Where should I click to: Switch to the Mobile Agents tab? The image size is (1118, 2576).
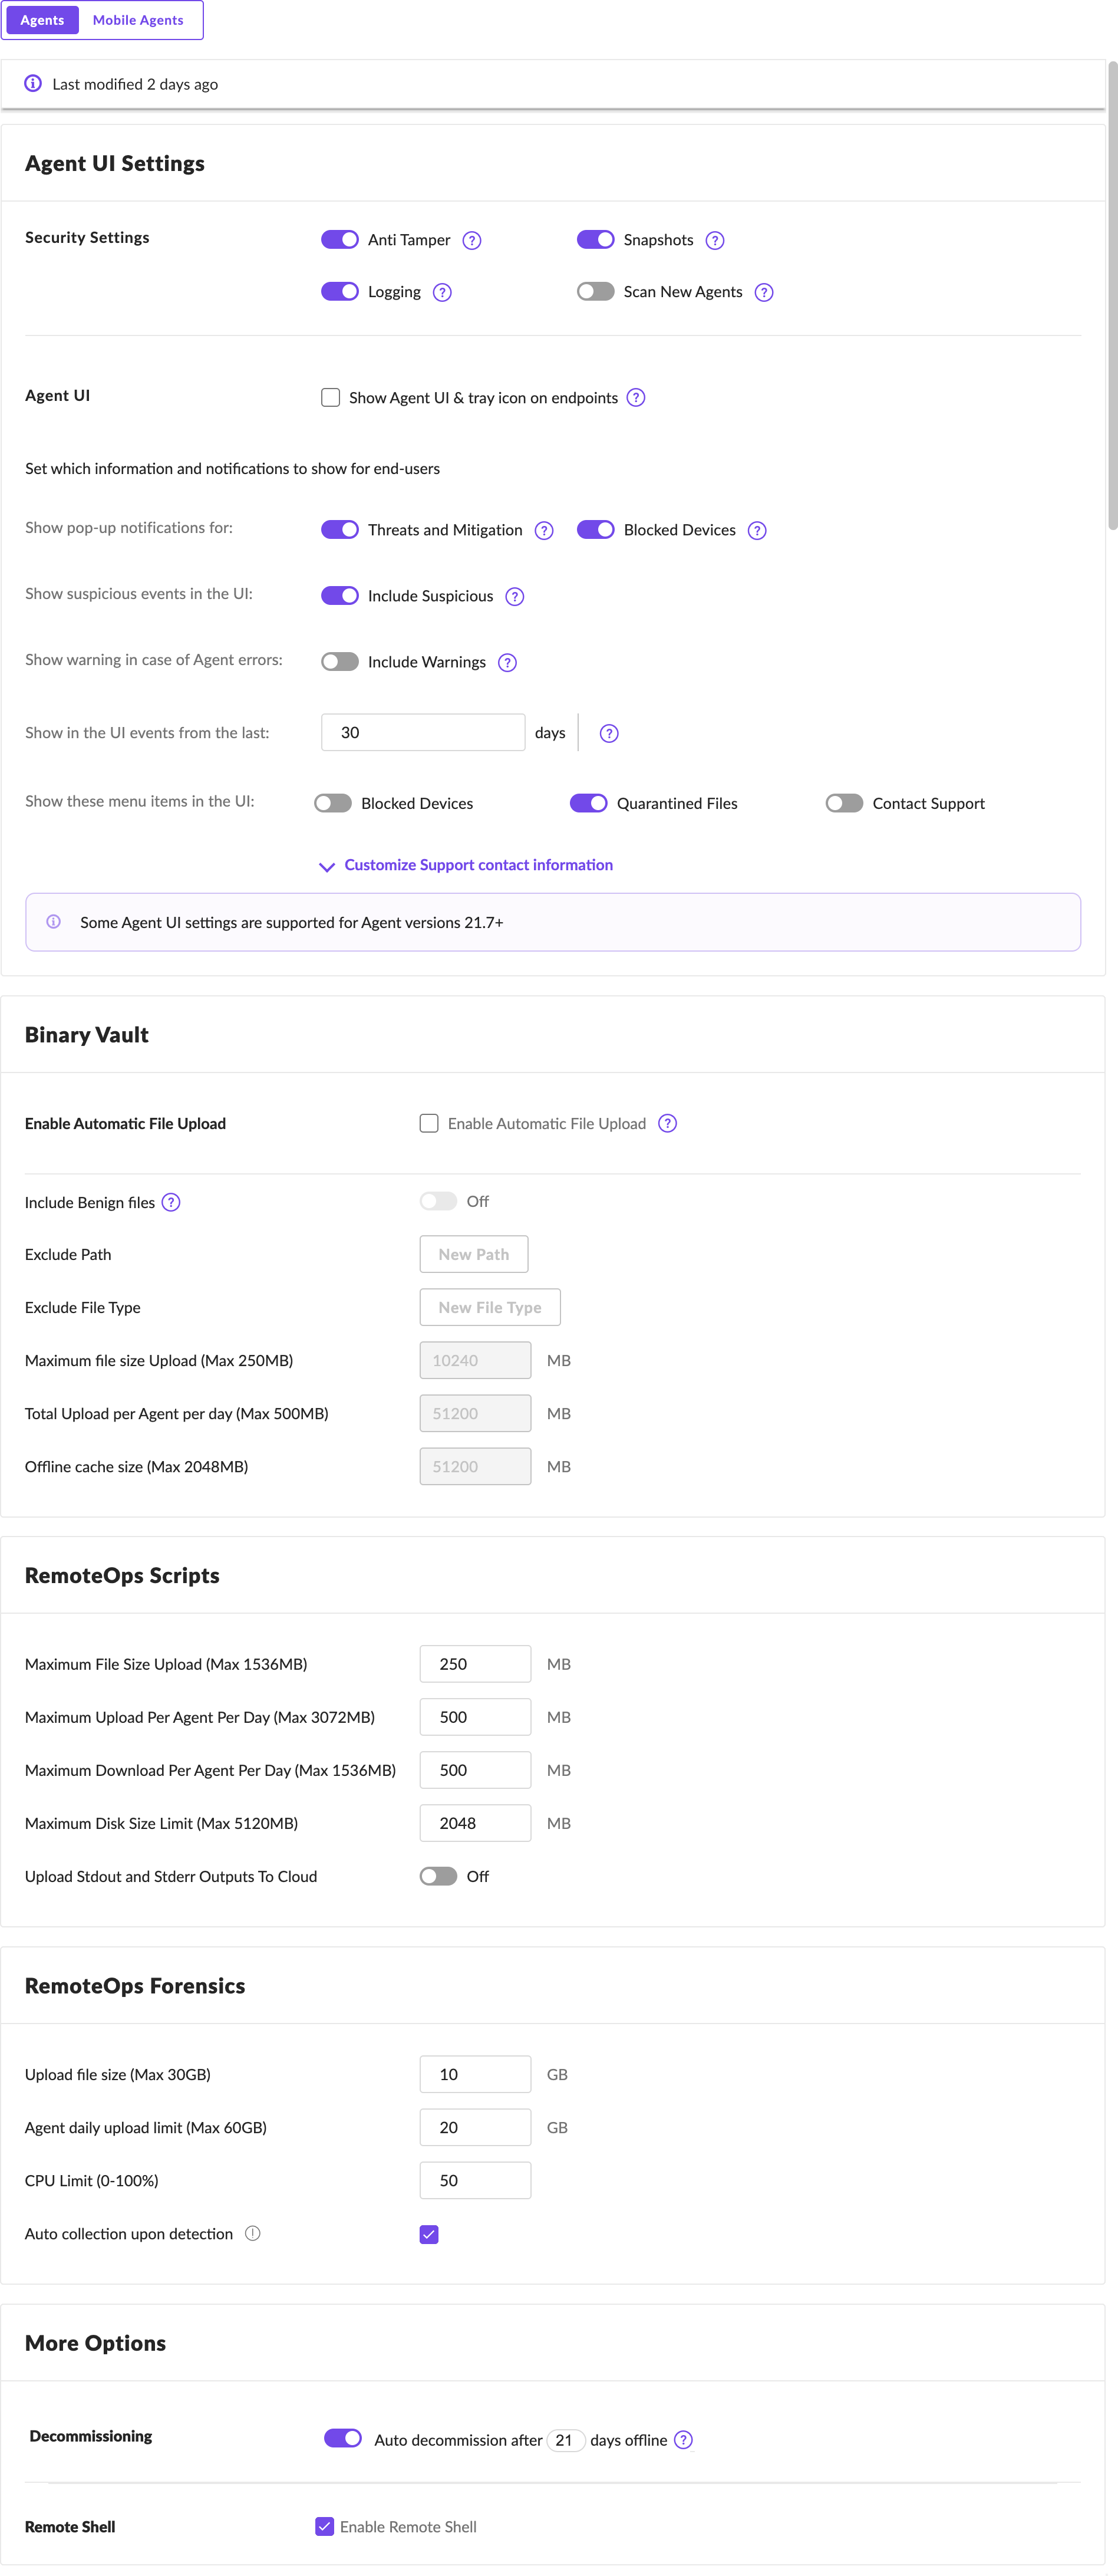click(x=138, y=20)
